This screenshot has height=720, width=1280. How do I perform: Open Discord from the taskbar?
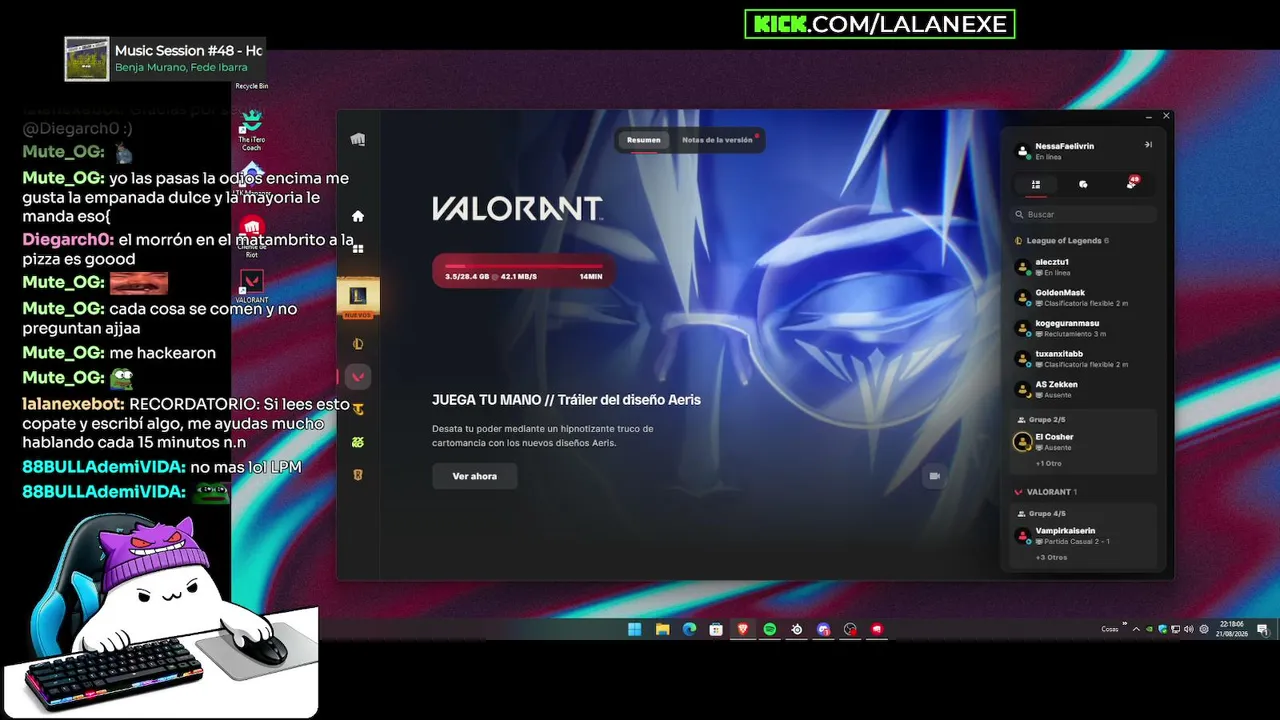pyautogui.click(x=823, y=629)
